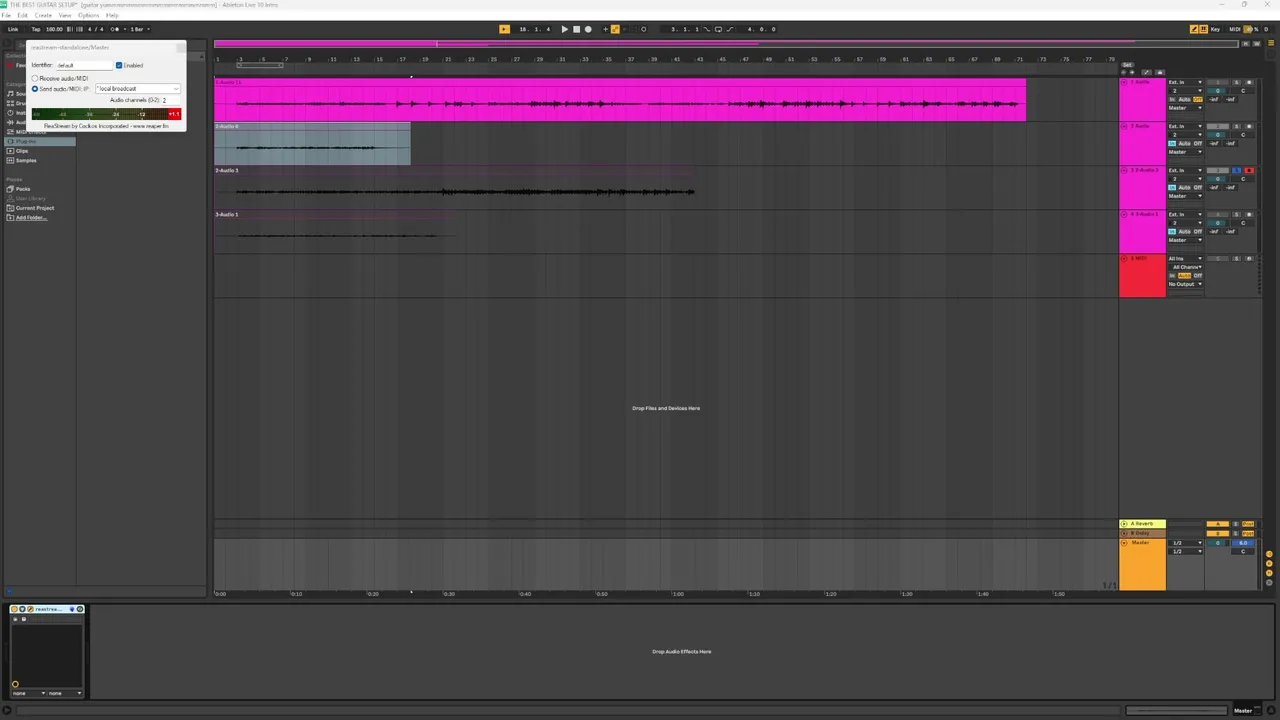Open the 1 Bar quantization menu
1280x720 pixels.
[139, 29]
